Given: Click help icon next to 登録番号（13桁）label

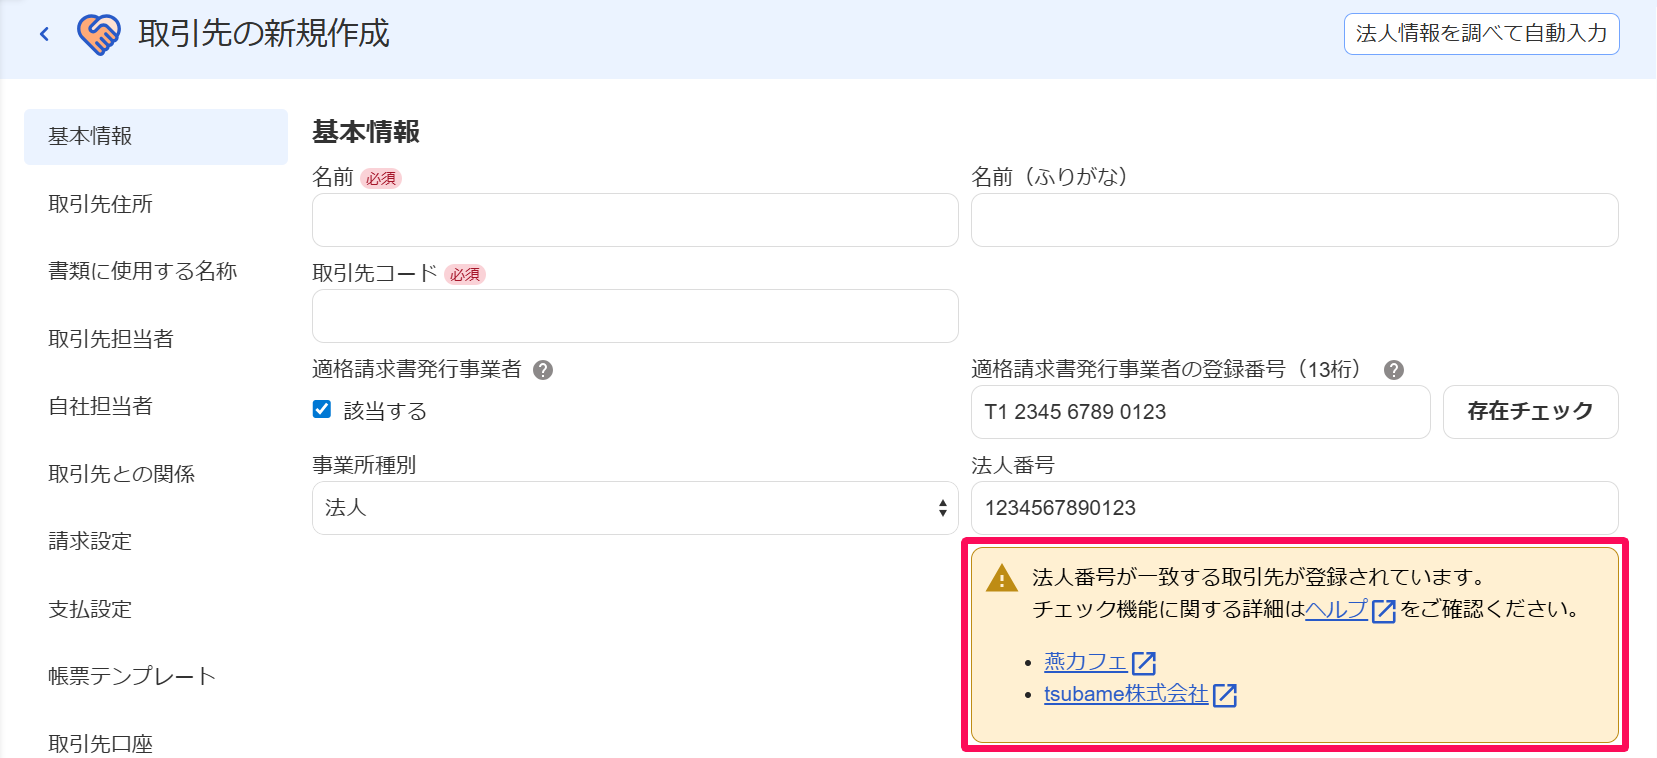Looking at the screenshot, I should click(x=1394, y=370).
